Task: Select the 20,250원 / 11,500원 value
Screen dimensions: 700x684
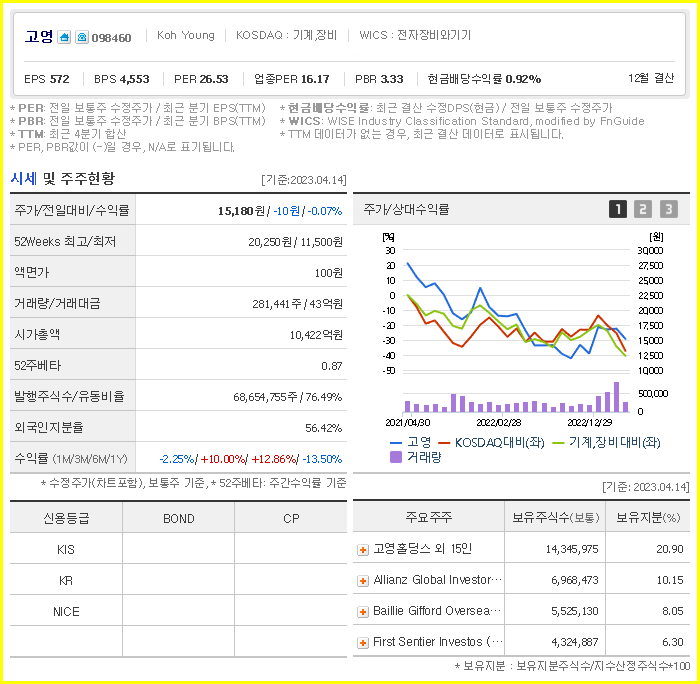Action: click(x=296, y=242)
